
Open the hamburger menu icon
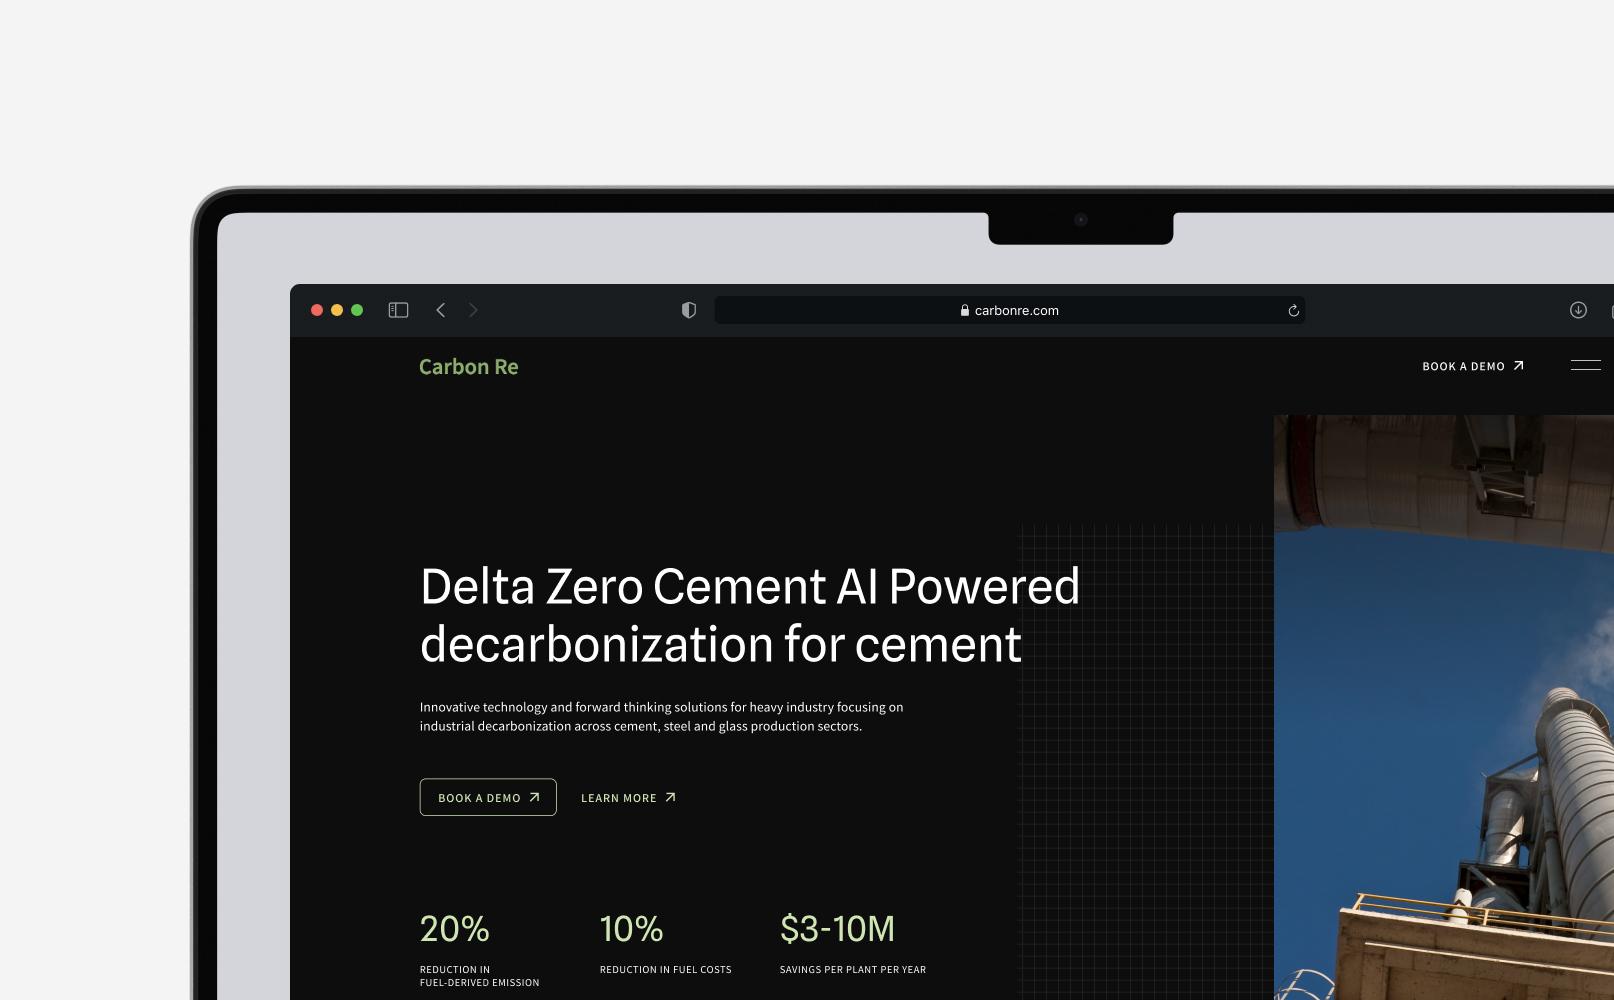click(1586, 365)
